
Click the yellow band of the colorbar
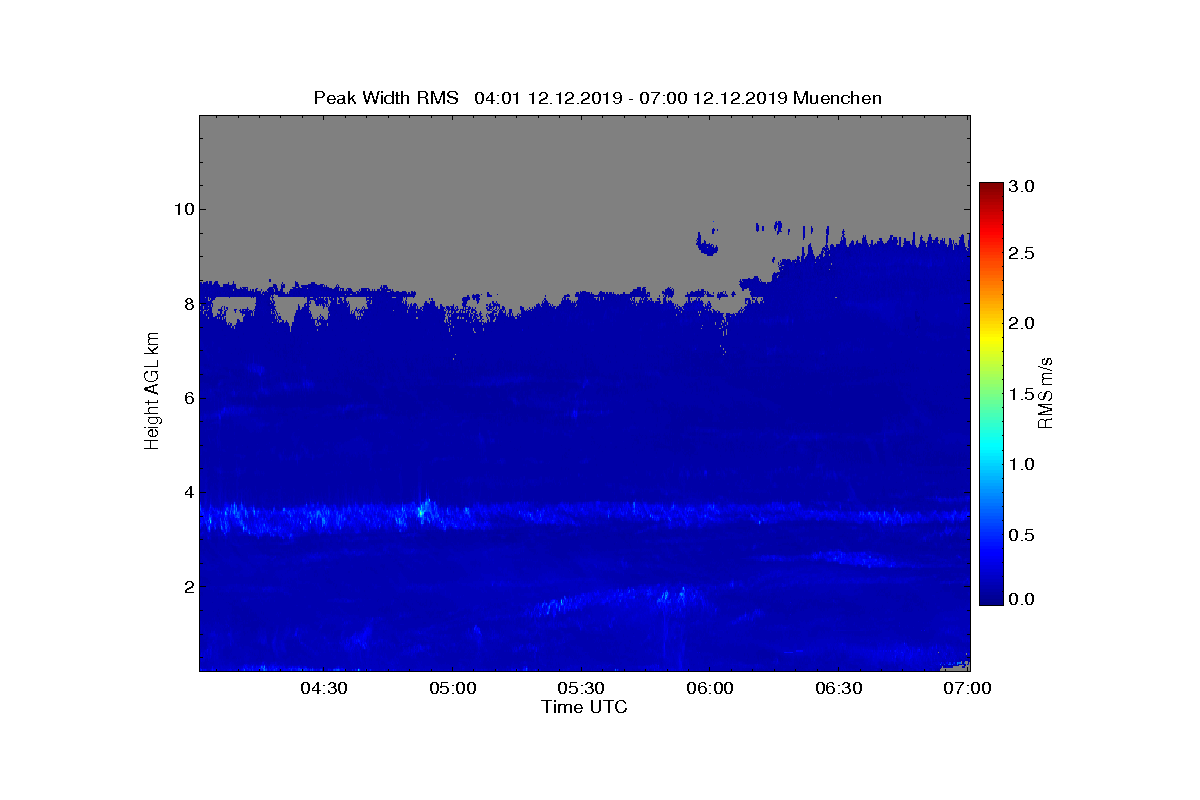tap(990, 337)
